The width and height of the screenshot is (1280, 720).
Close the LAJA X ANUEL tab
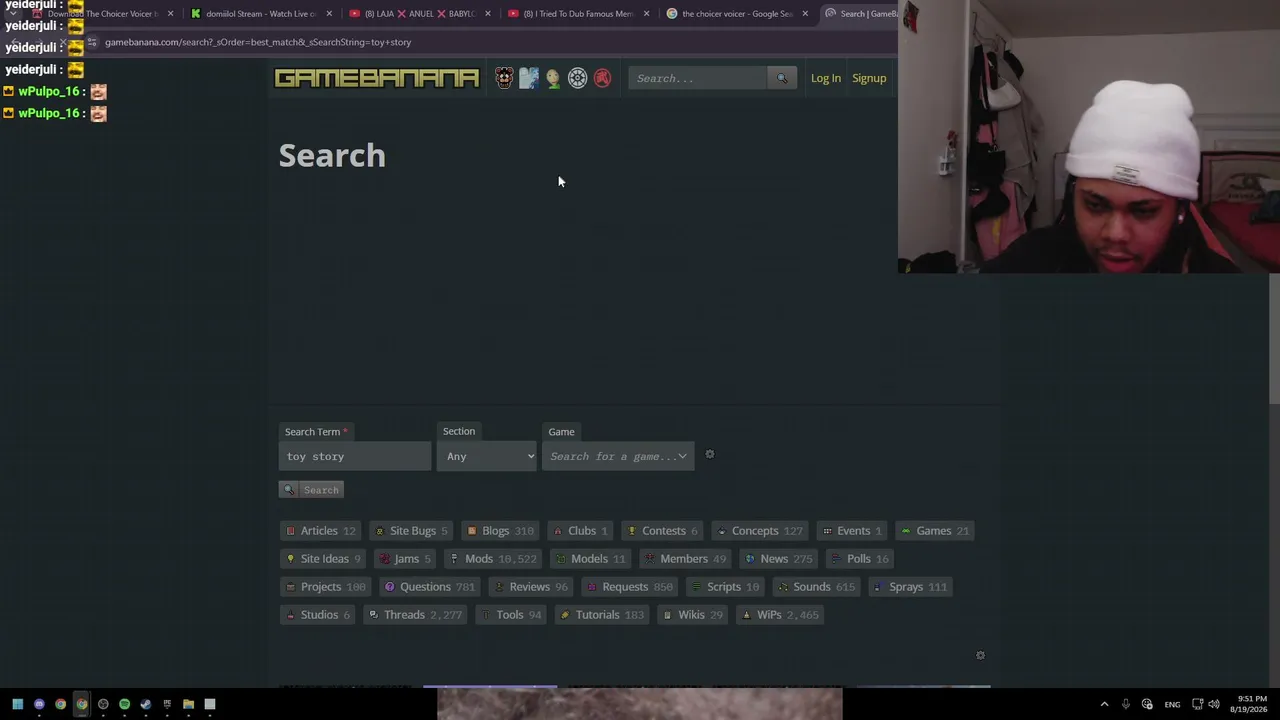[x=488, y=14]
